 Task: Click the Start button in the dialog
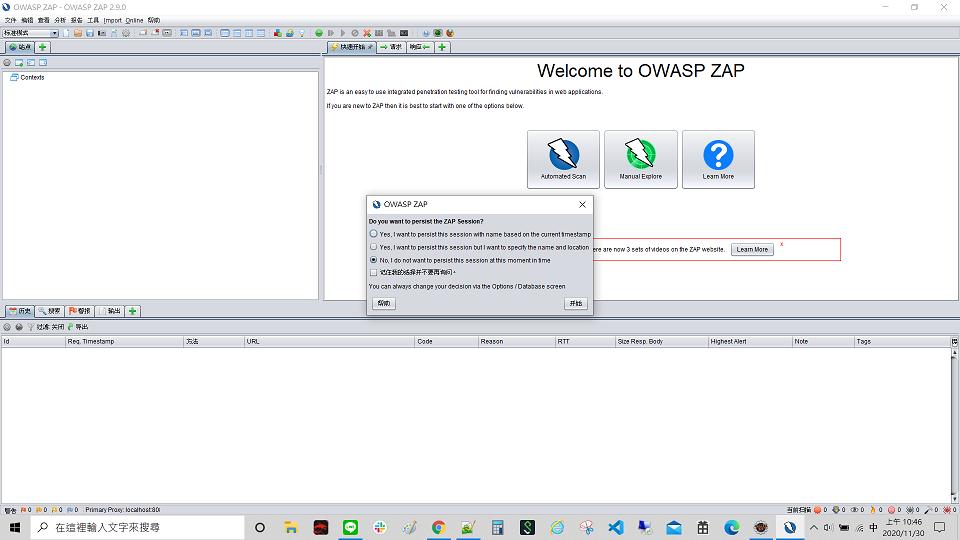click(x=576, y=303)
